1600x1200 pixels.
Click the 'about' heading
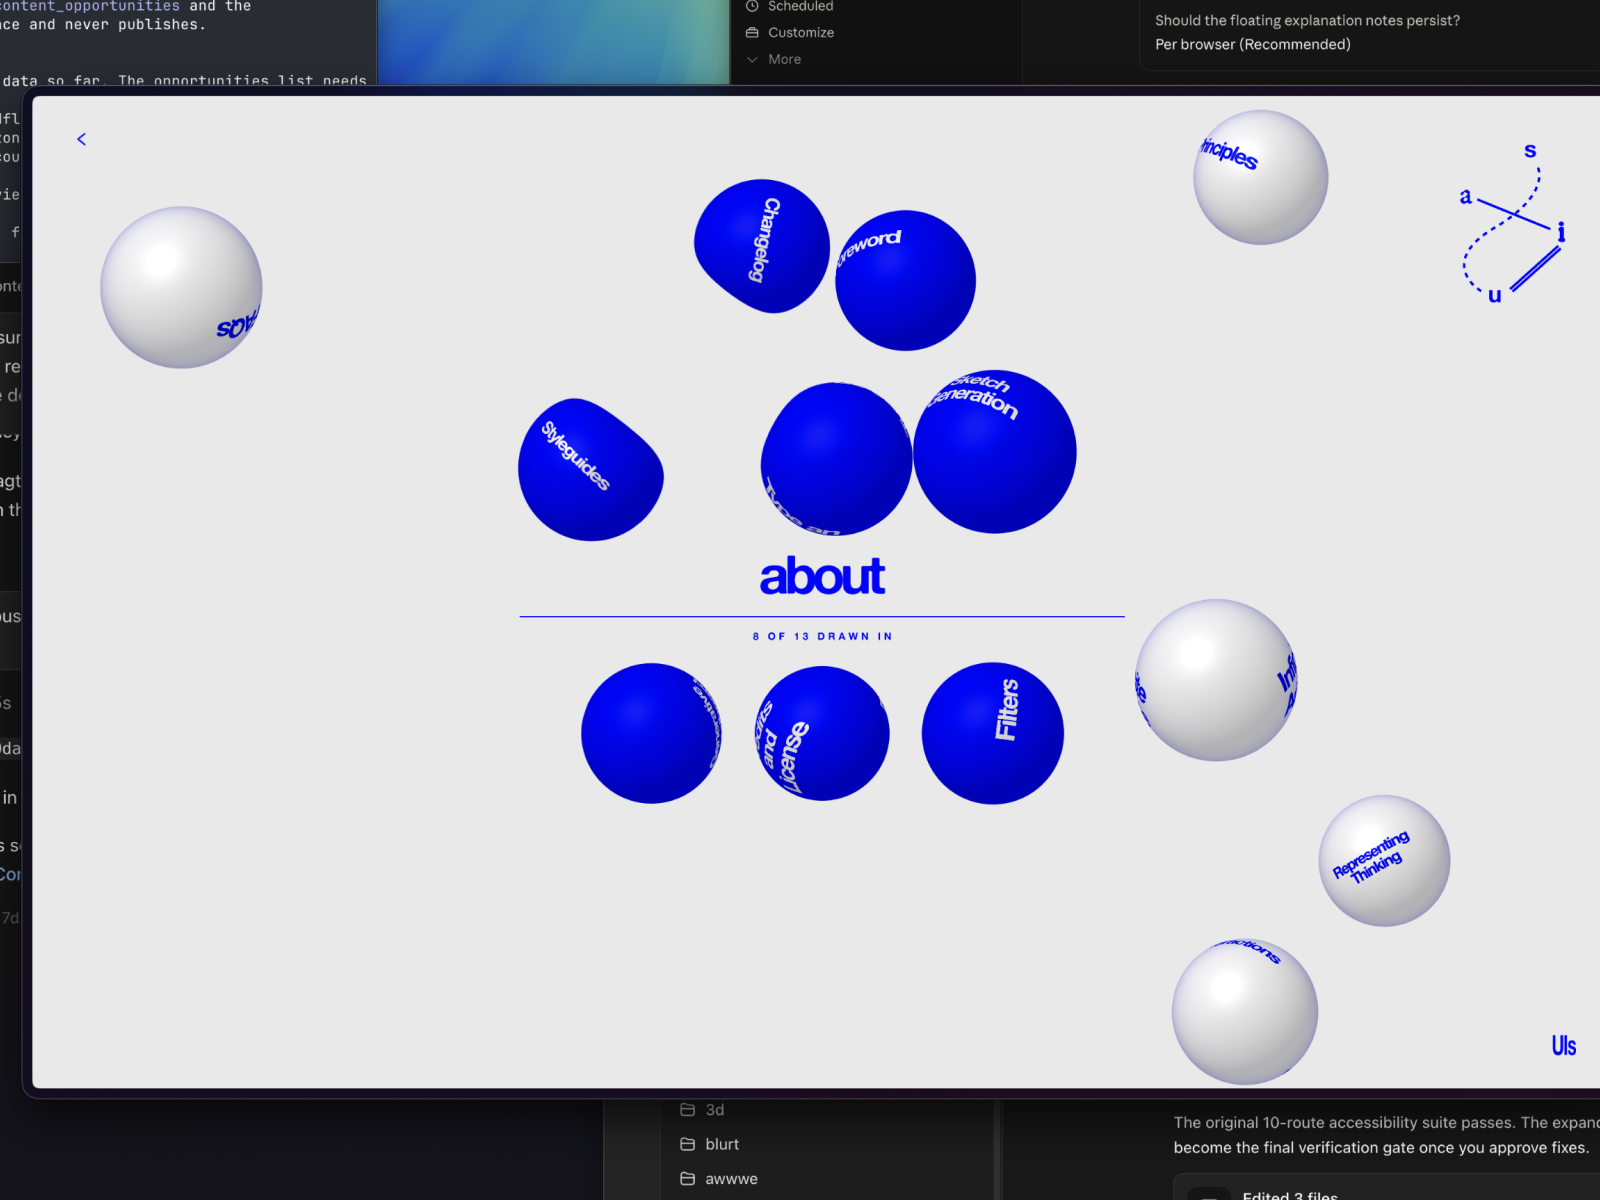click(822, 577)
